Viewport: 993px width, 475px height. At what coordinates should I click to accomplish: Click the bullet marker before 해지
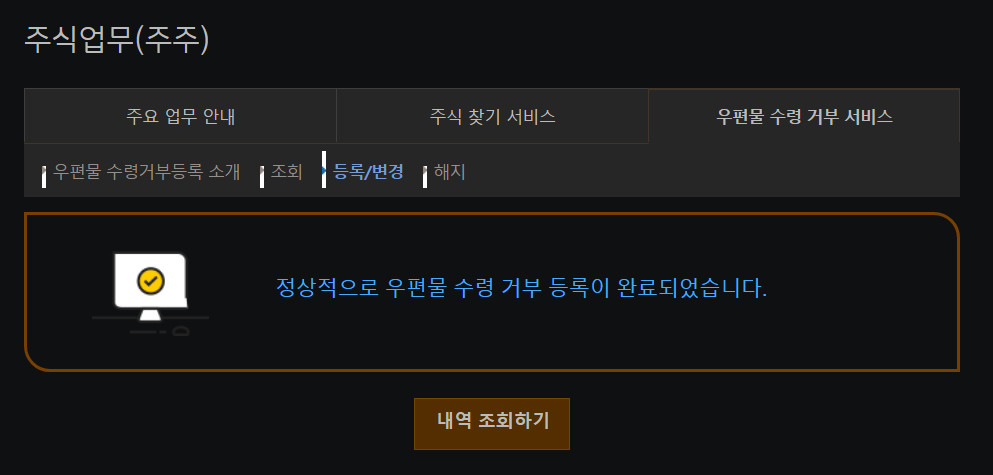click(x=424, y=176)
